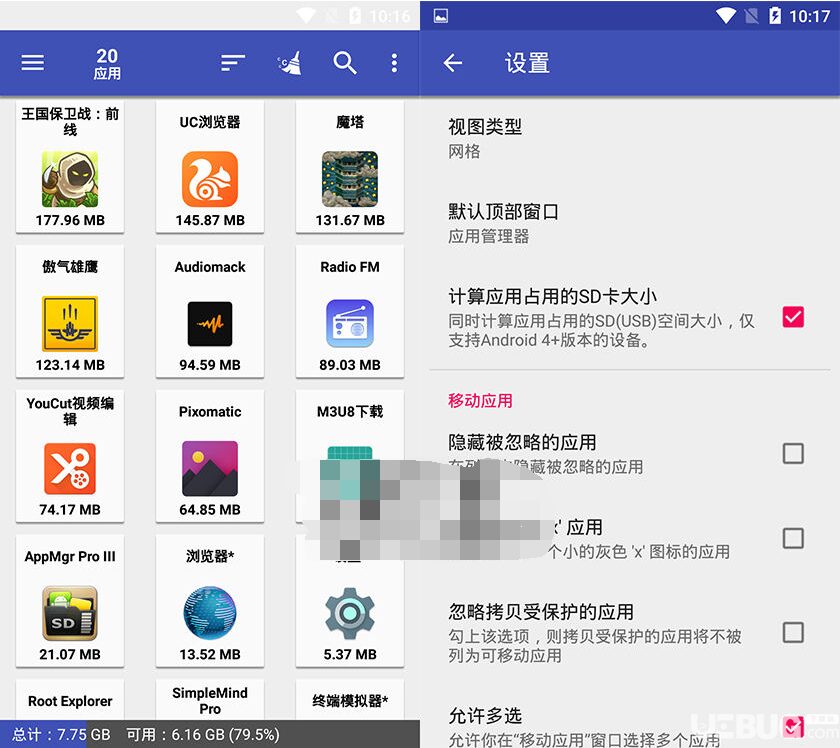The image size is (840, 748).
Task: Open the Root Explorer app card
Action: pos(70,700)
